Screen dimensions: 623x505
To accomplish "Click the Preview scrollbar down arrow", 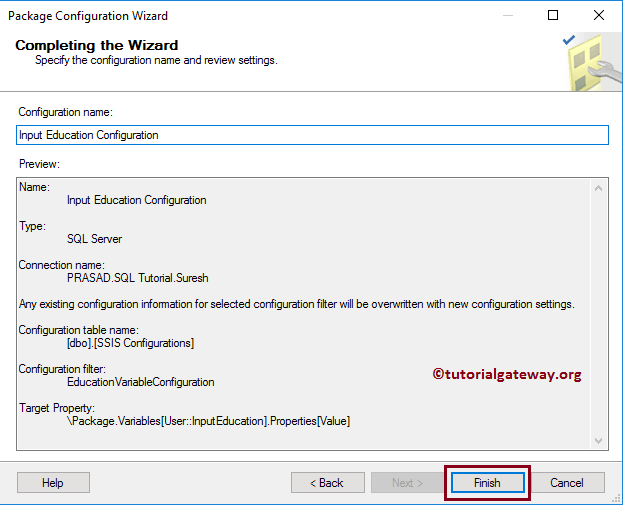I will click(x=598, y=440).
